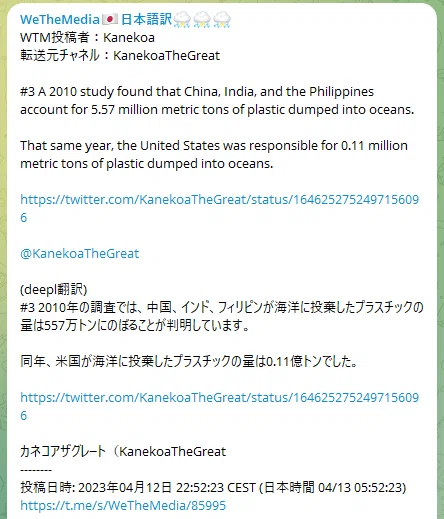The height and width of the screenshot is (519, 444).
Task: Click the Japanese paragraph mentioning 557万トン
Action: (x=222, y=316)
